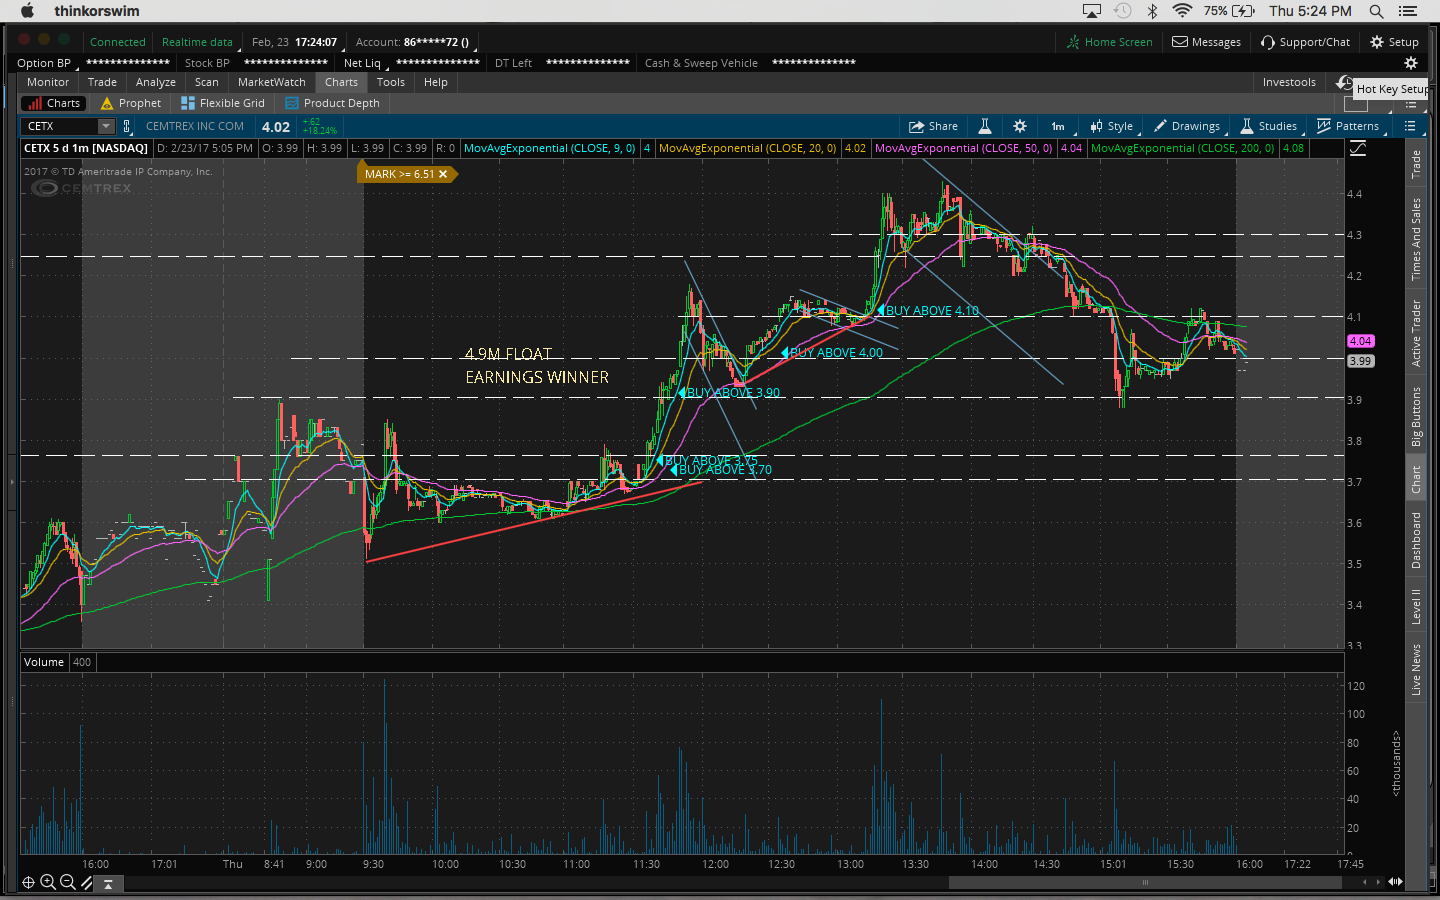Expand the 1m timeframe selector

(x=1058, y=126)
